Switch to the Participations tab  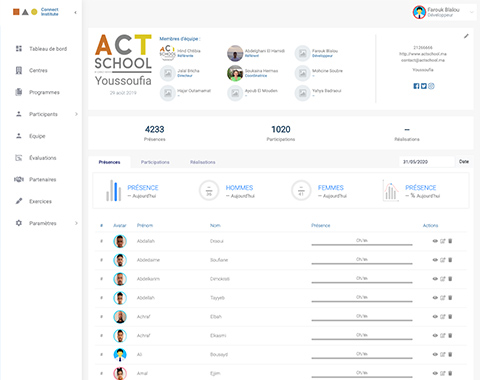(x=155, y=162)
